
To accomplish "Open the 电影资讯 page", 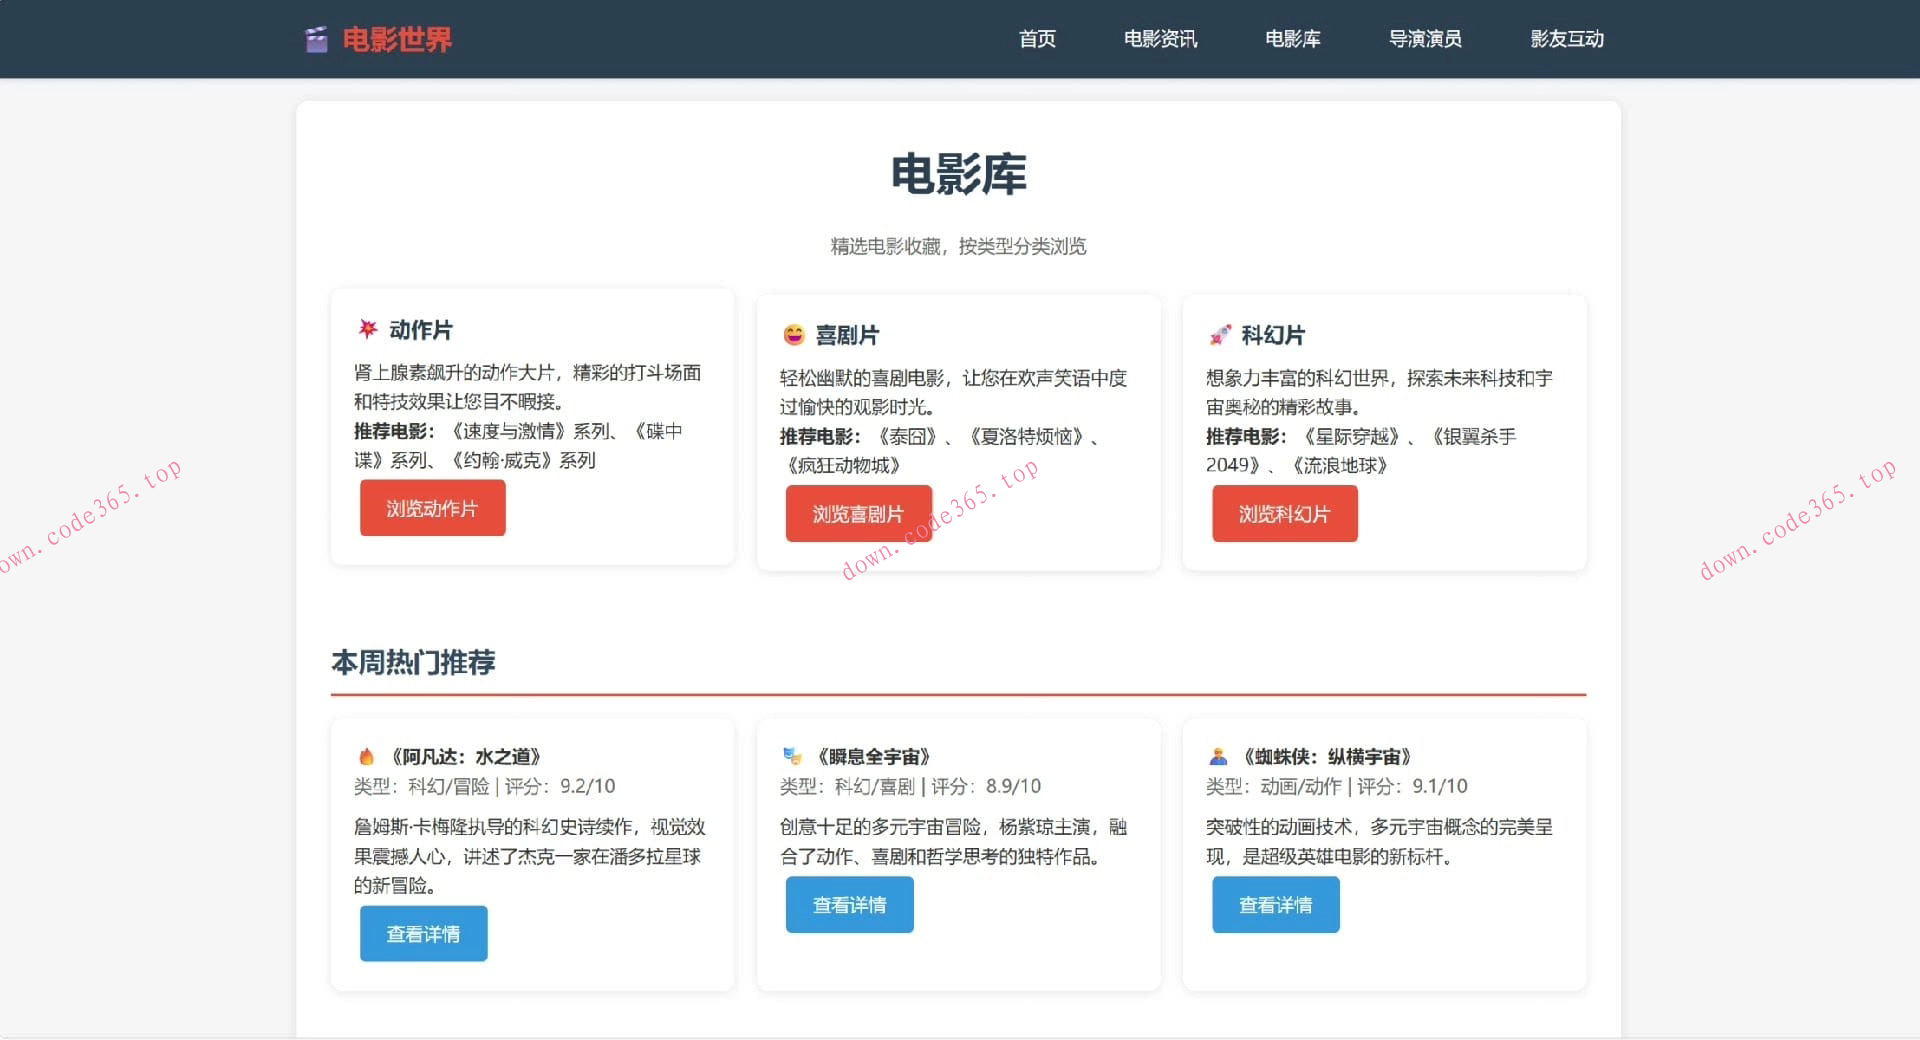I will pos(1160,39).
